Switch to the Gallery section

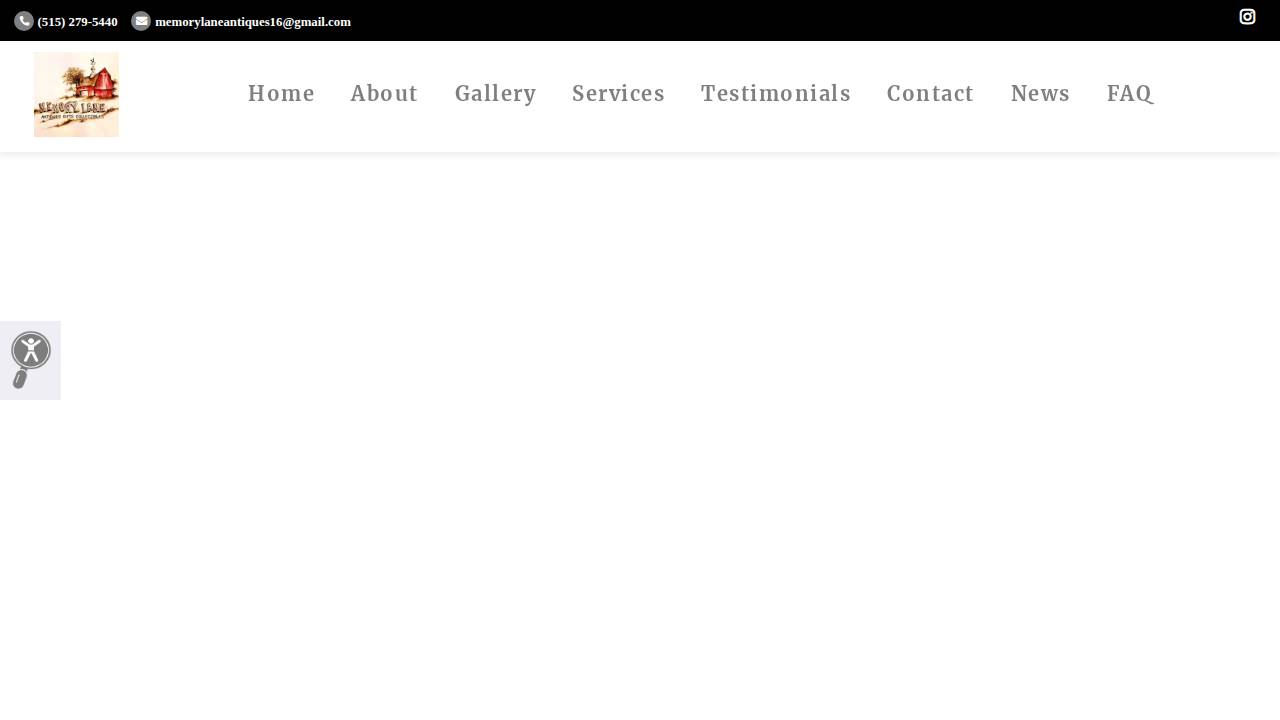click(x=496, y=93)
